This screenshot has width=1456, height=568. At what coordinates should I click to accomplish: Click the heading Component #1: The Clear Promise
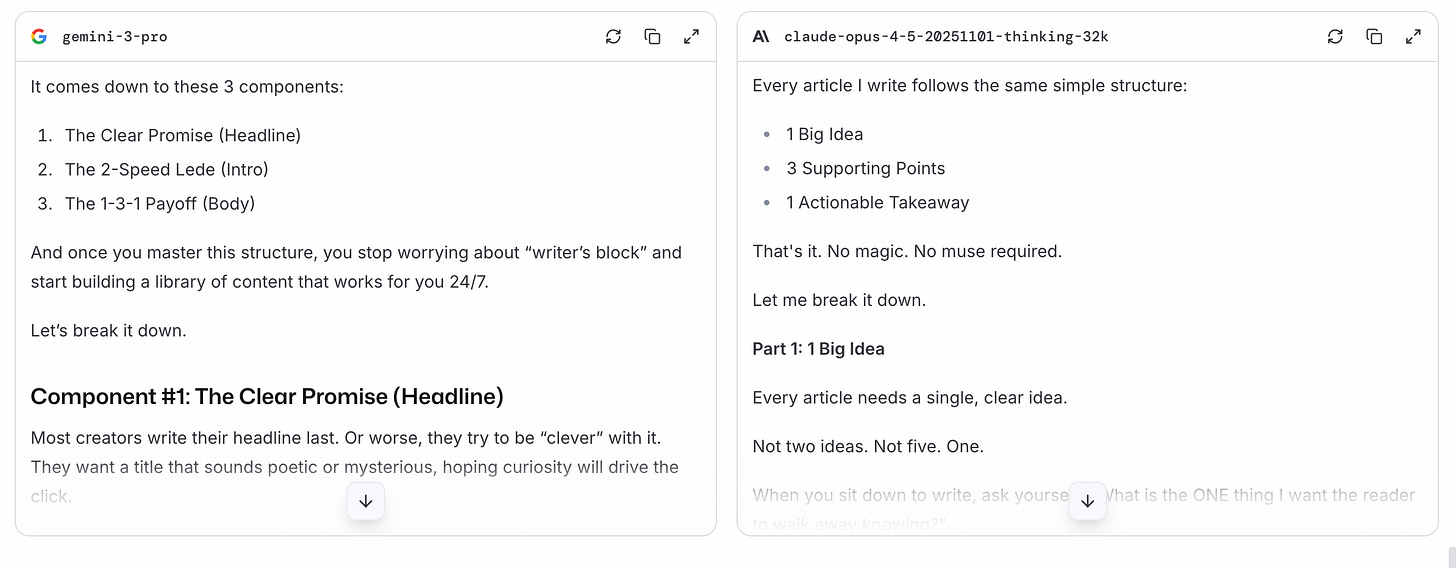pos(267,397)
